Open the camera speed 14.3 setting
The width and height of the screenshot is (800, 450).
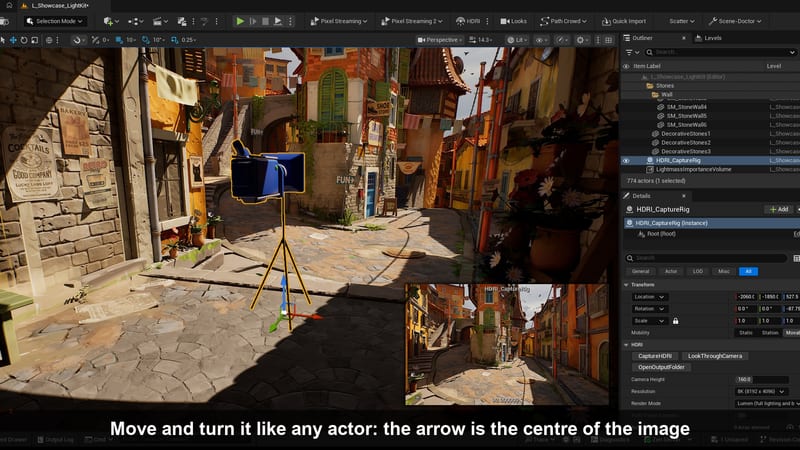[x=481, y=40]
